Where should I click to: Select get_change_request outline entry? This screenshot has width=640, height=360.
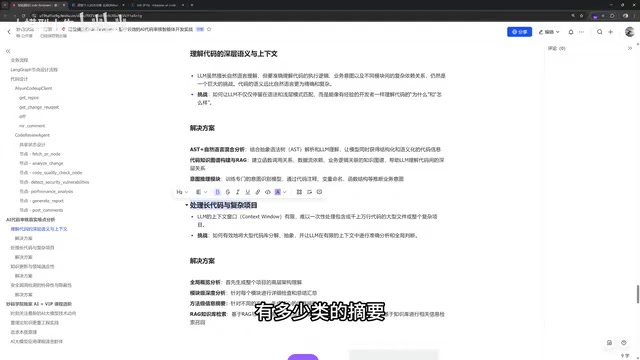39,107
